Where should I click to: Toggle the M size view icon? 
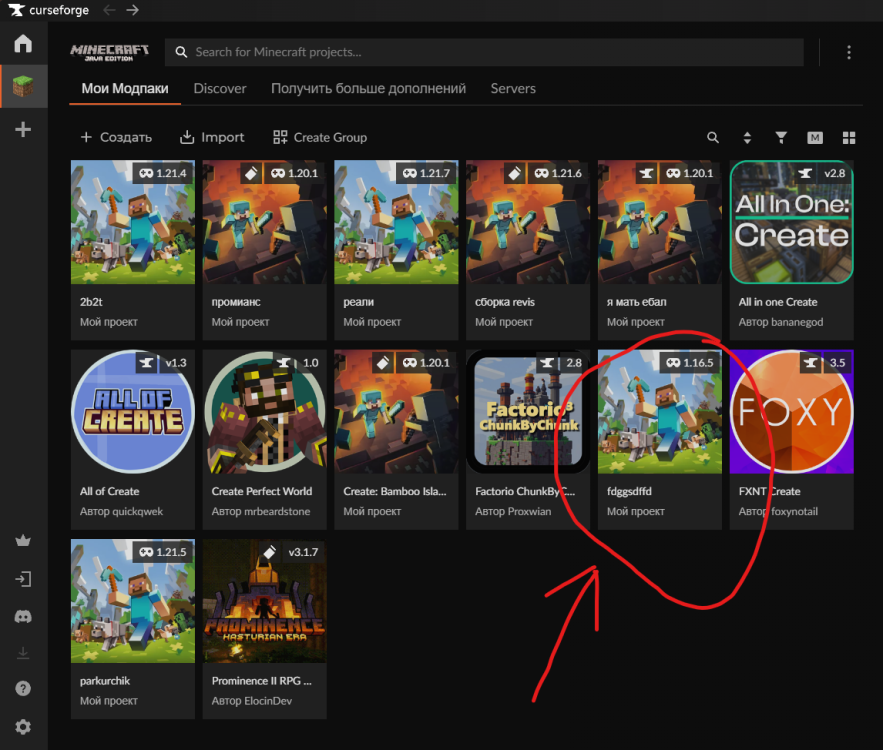pos(815,137)
